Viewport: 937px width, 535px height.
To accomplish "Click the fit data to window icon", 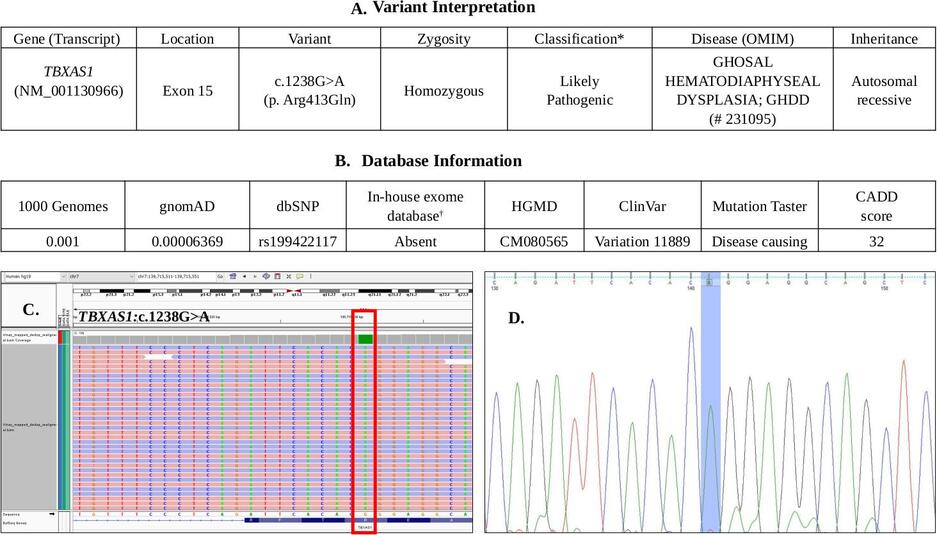I will 289,276.
